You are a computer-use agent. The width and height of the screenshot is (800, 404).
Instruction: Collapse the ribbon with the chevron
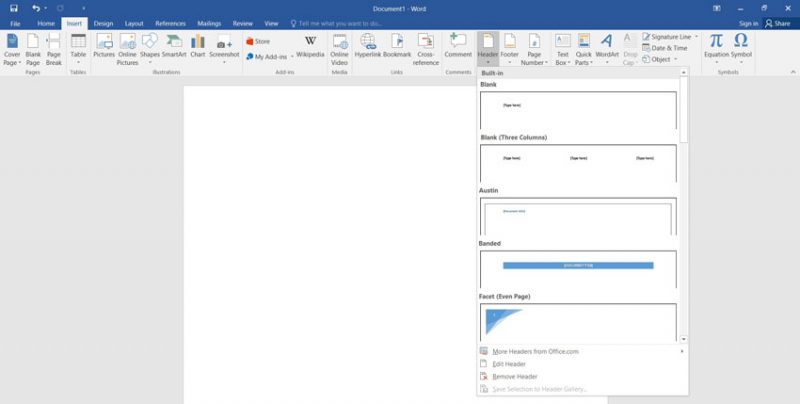click(793, 72)
